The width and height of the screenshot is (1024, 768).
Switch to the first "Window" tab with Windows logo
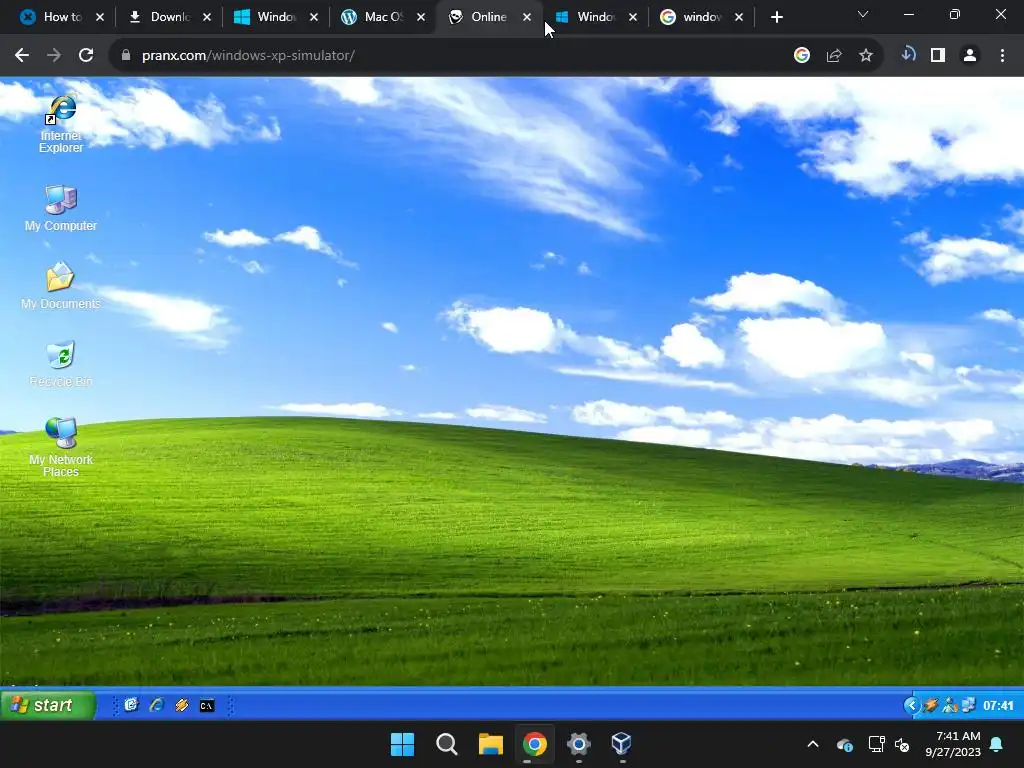[276, 17]
